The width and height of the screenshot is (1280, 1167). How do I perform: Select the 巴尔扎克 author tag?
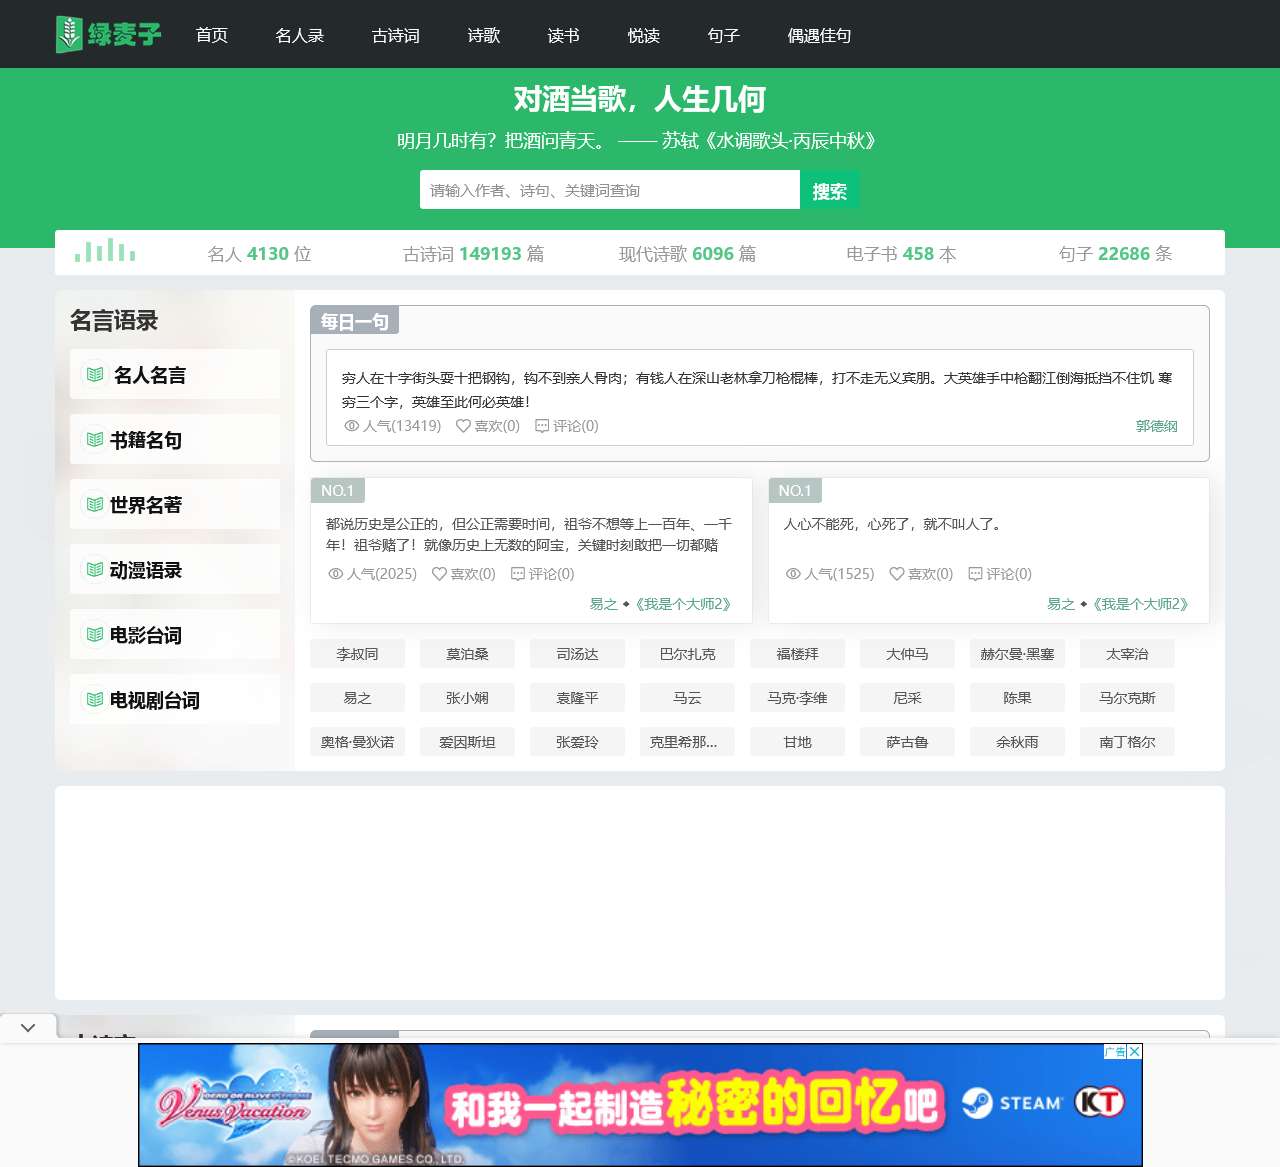687,654
